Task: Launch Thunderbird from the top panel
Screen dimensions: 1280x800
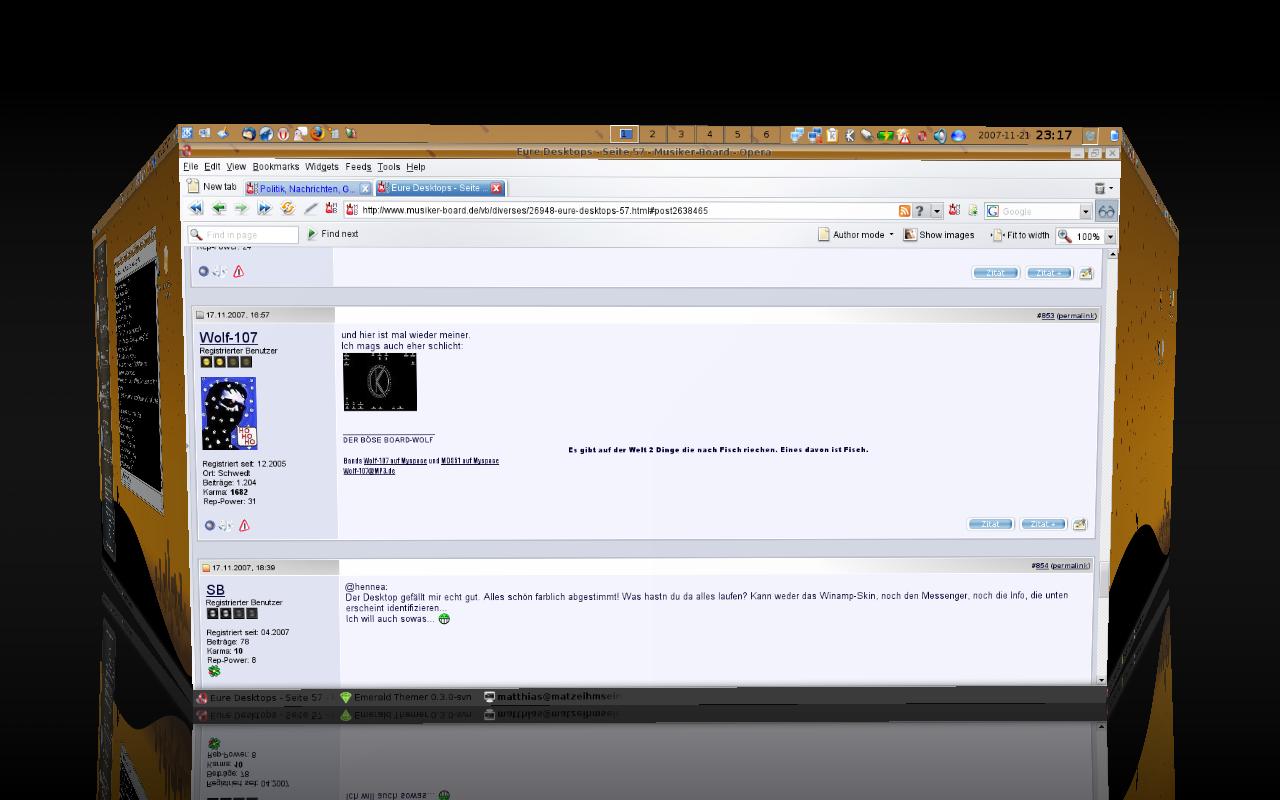Action: (x=249, y=134)
